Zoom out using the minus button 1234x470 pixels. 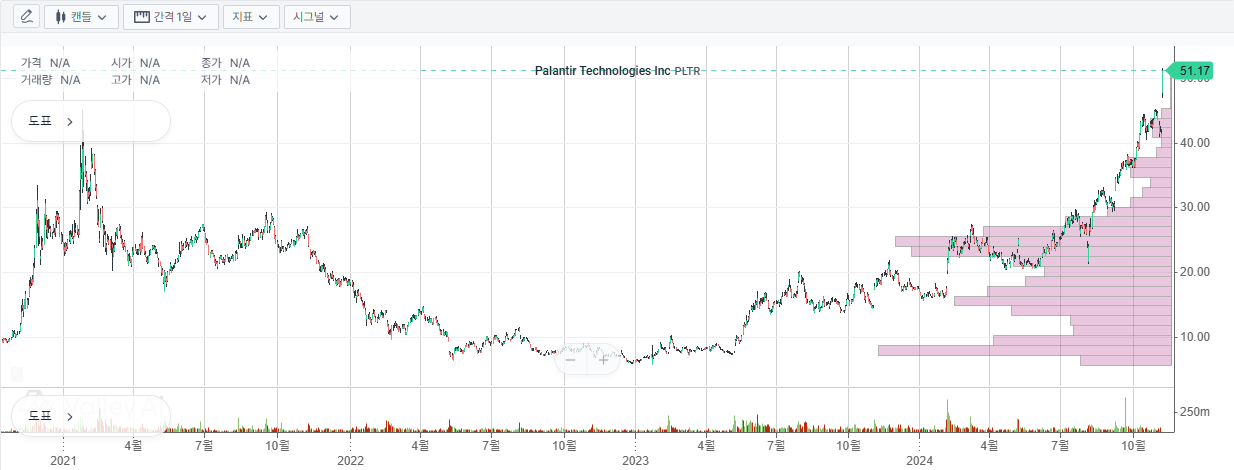[570, 360]
